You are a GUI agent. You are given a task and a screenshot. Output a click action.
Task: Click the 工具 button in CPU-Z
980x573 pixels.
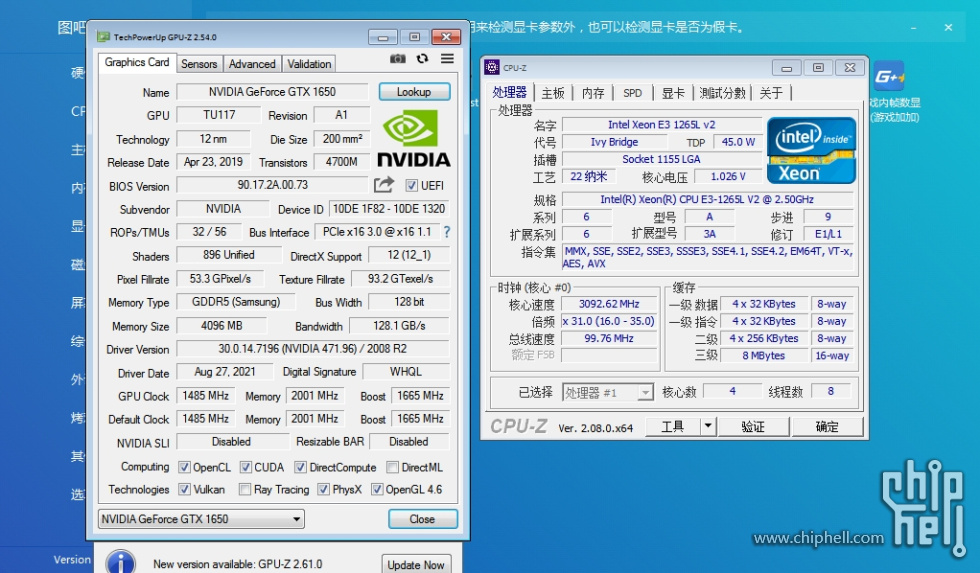tap(672, 427)
